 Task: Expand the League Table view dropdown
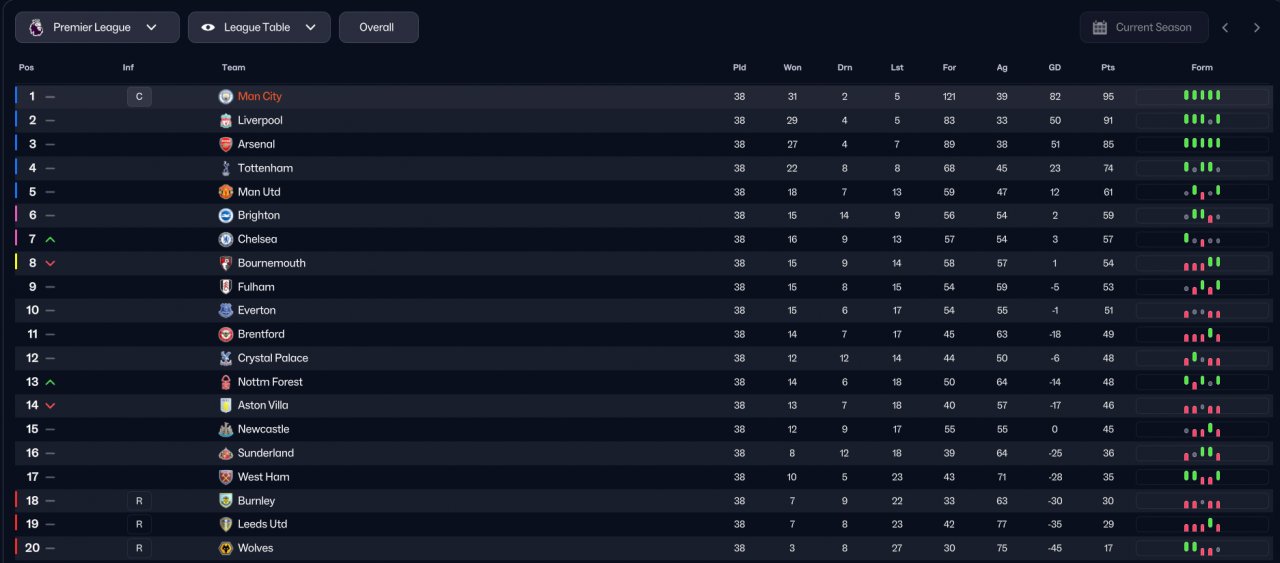coord(259,28)
